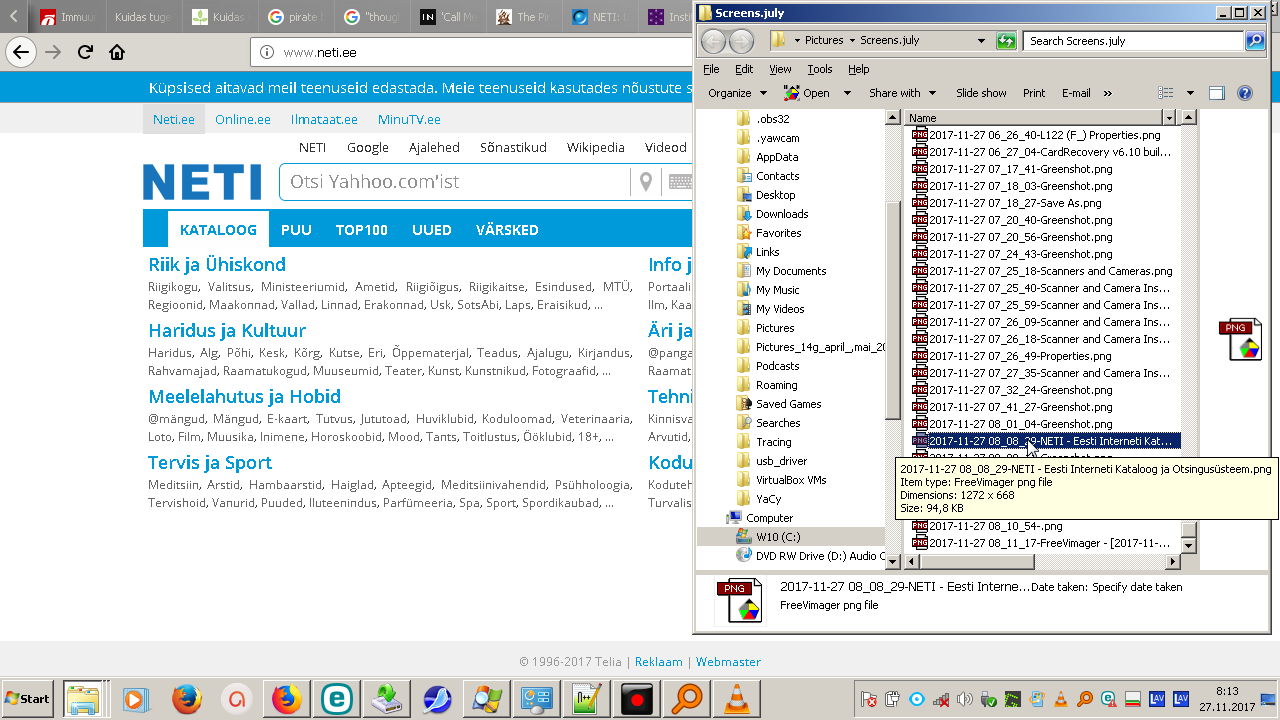Screen dimensions: 1280x720
Task: Click the Firefox home button
Action: click(x=117, y=52)
